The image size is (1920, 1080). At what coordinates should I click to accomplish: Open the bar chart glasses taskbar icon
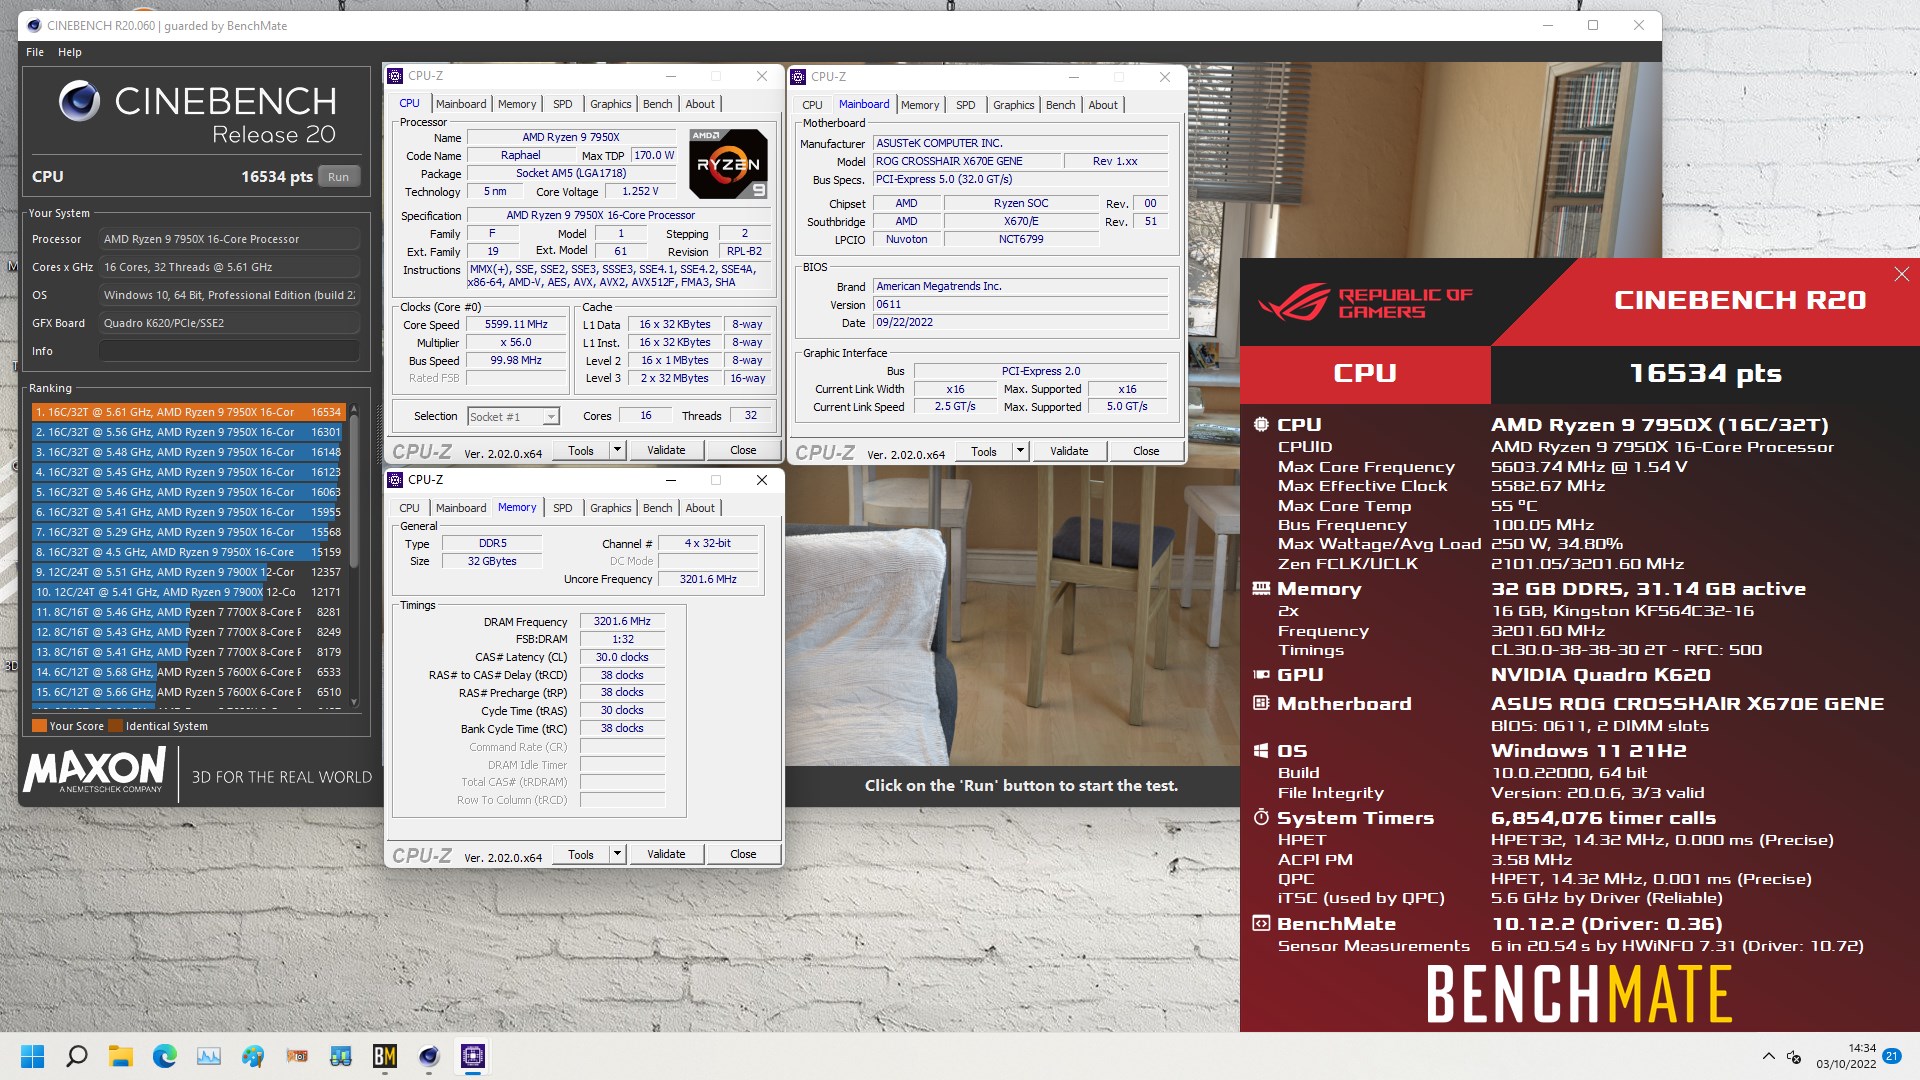pyautogui.click(x=341, y=1056)
